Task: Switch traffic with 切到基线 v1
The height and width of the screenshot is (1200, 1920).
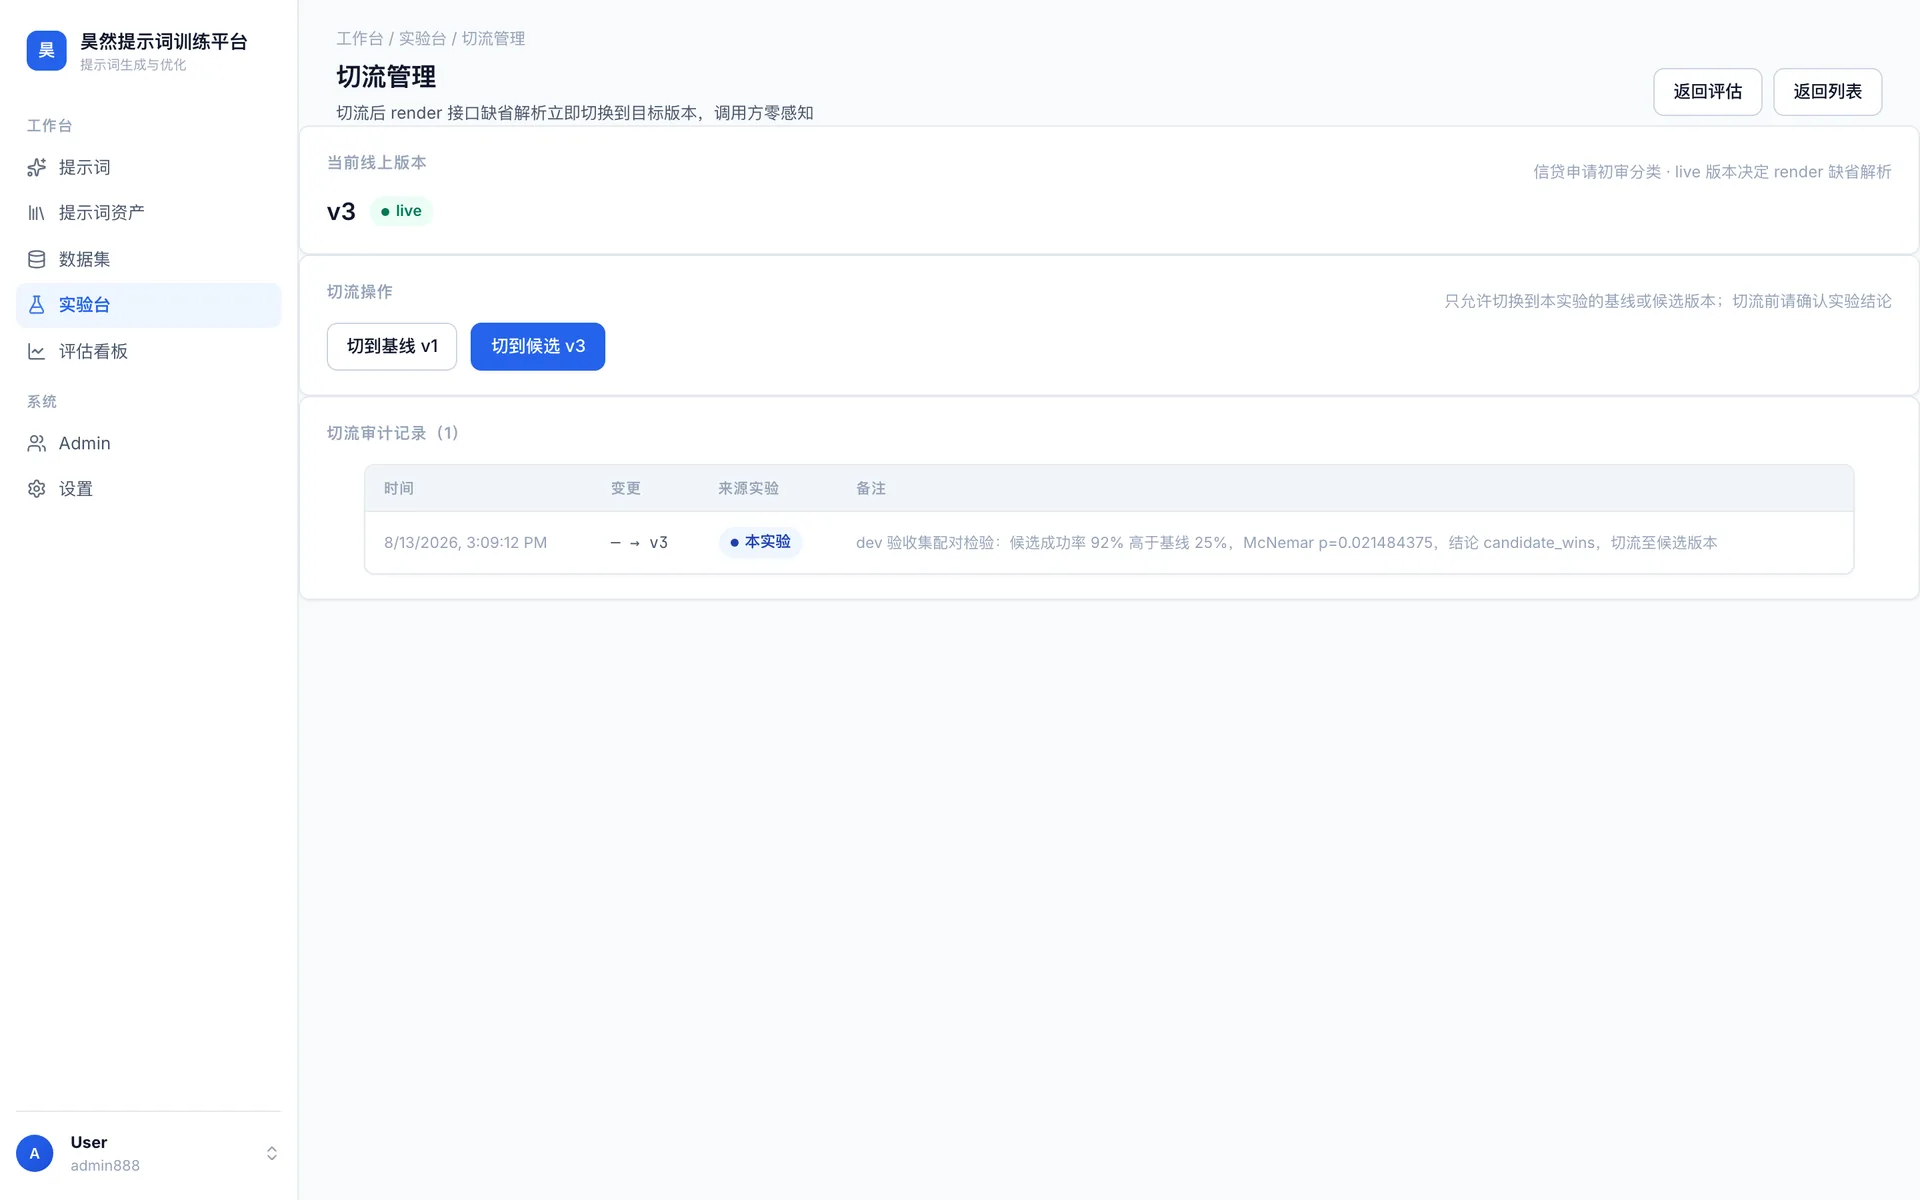Action: pos(392,346)
